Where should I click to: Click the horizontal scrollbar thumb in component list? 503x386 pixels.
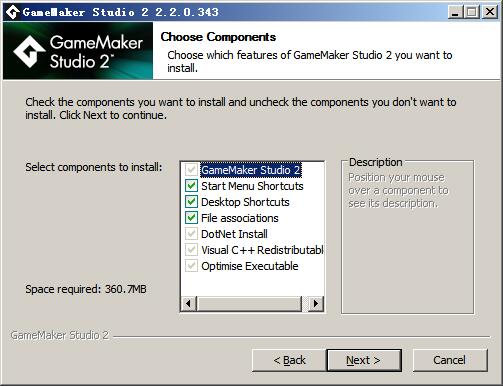point(249,304)
